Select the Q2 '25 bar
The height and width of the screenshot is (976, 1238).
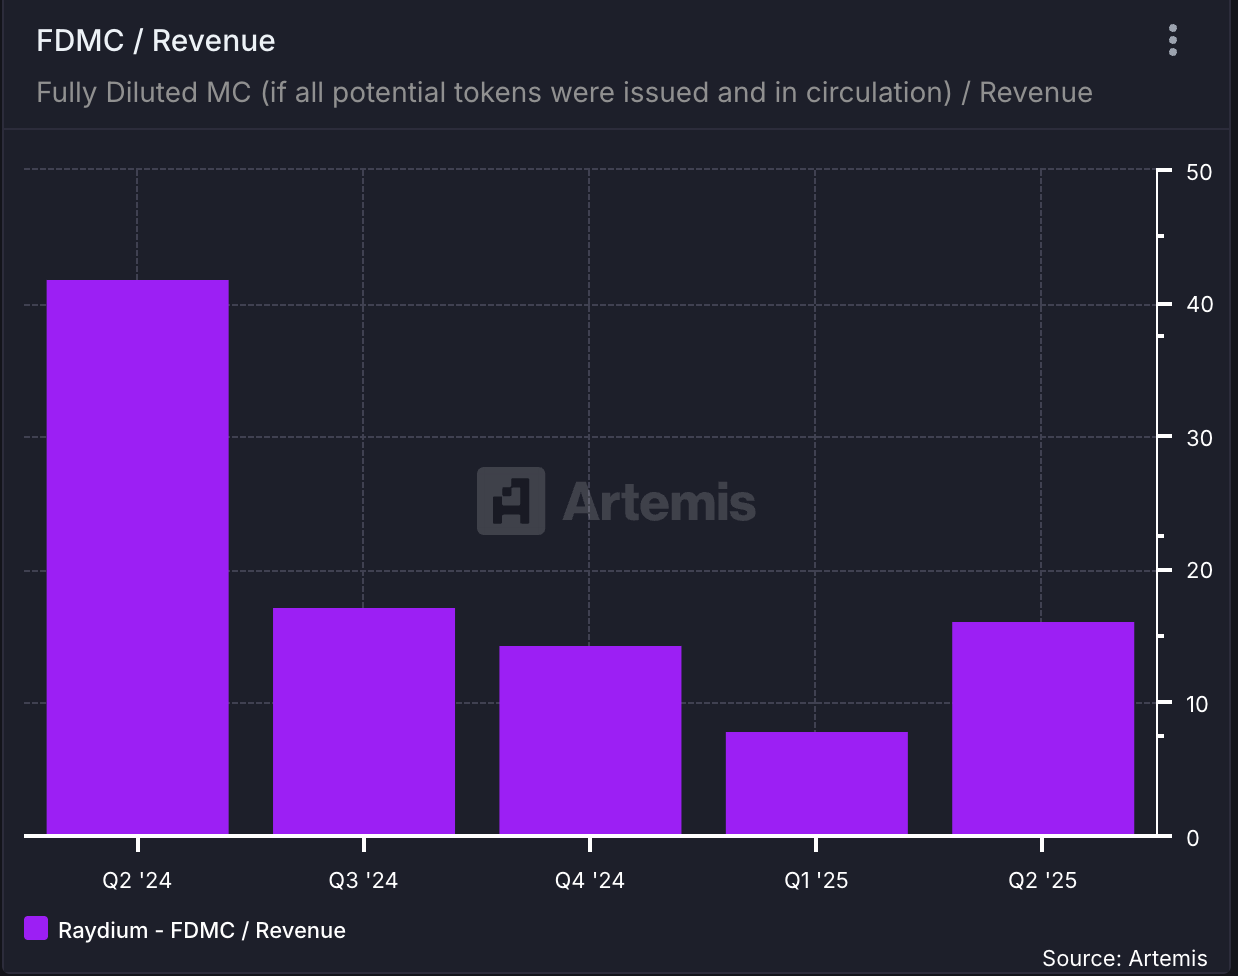[1043, 728]
